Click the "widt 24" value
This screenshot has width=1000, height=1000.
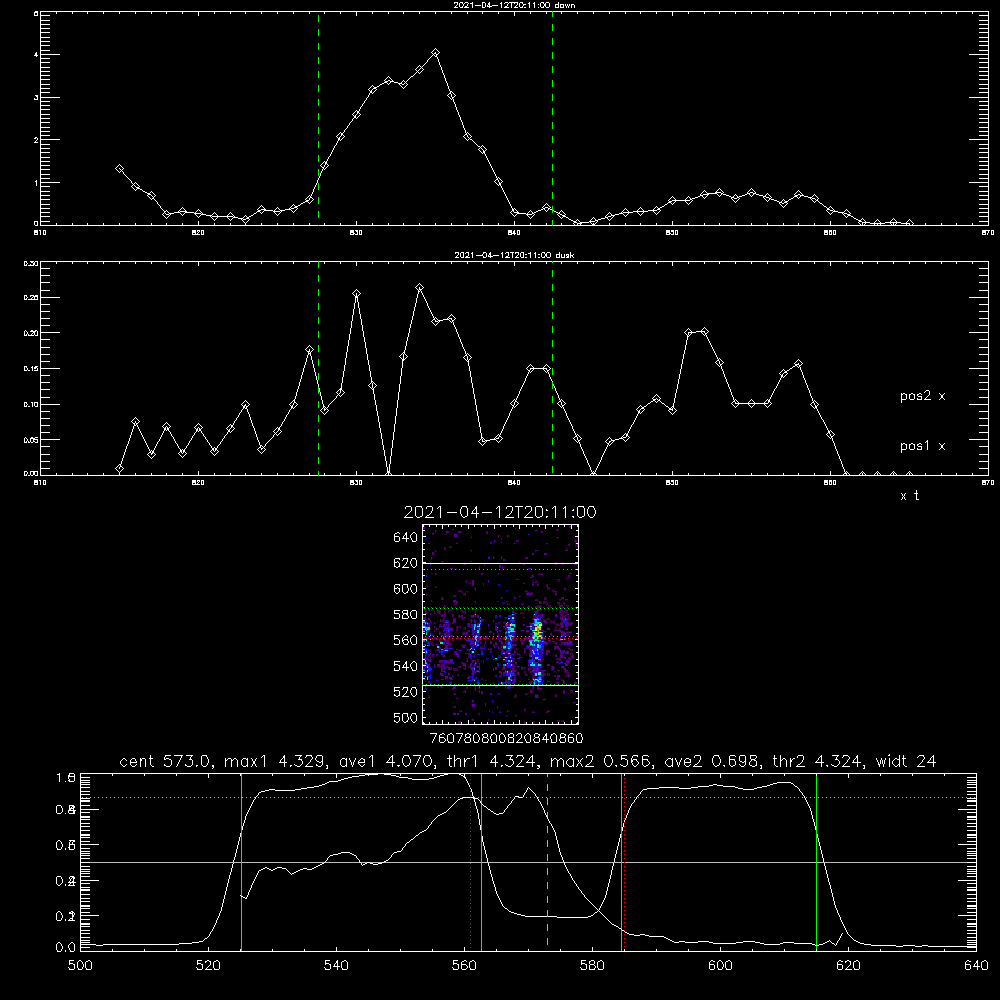point(906,761)
